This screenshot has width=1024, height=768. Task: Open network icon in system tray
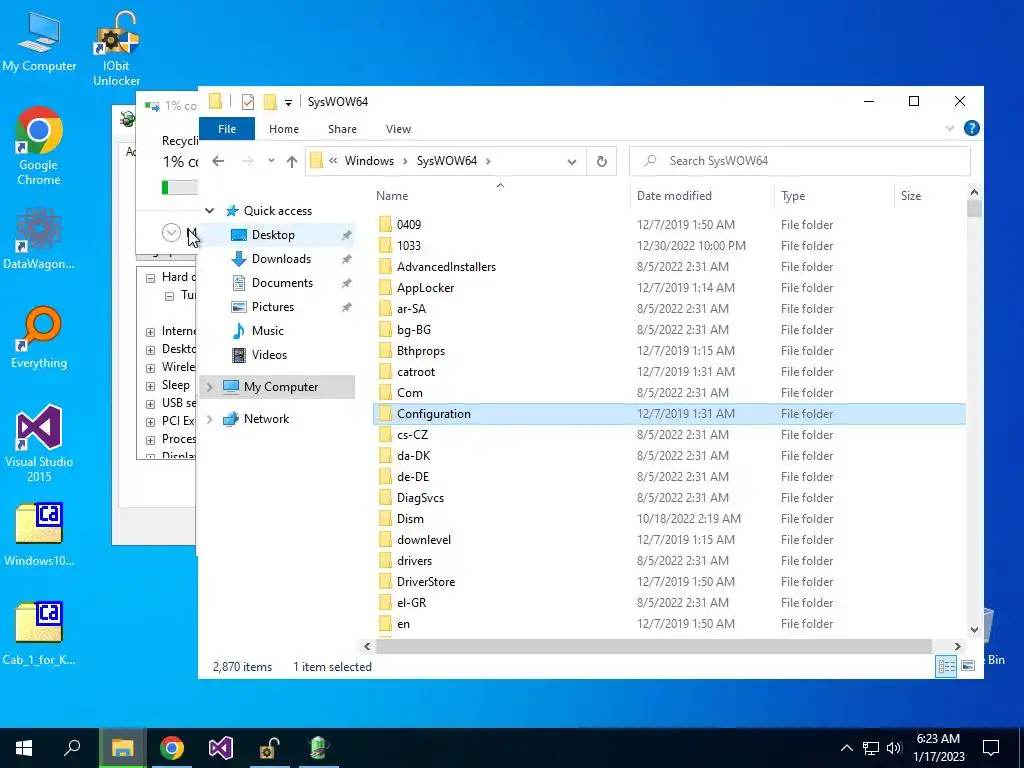(x=871, y=748)
